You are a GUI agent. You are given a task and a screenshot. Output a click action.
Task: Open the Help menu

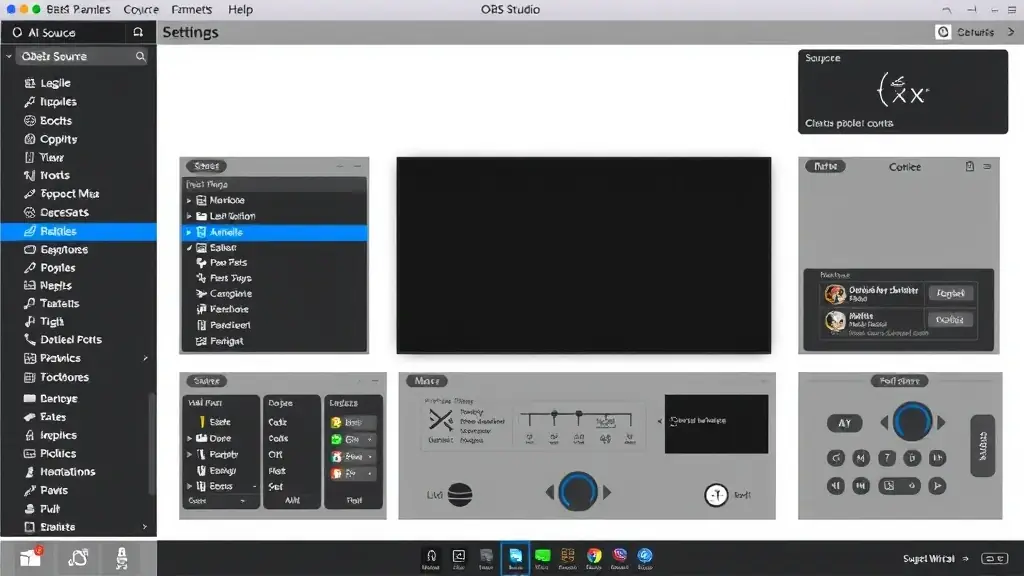(x=240, y=9)
